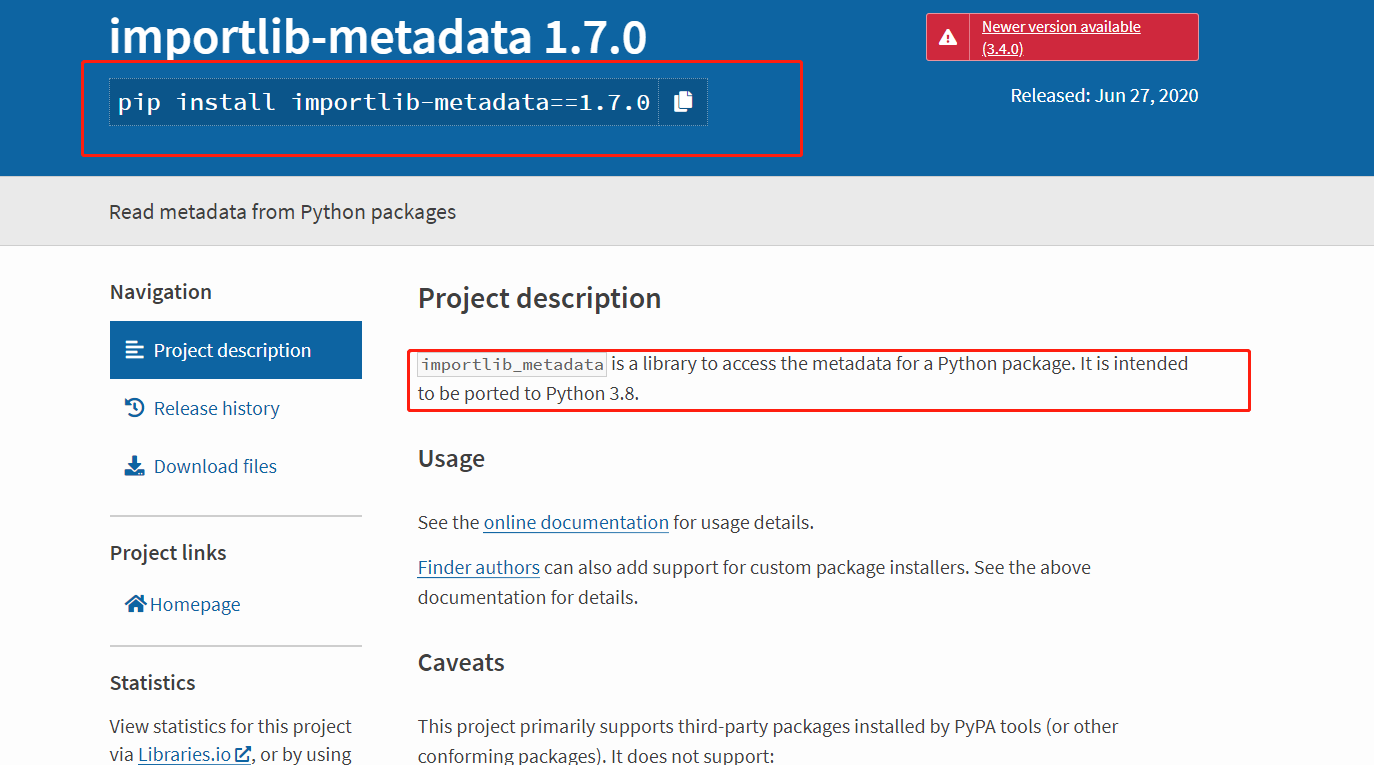1374x765 pixels.
Task: Open the Finder authors link
Action: point(478,567)
